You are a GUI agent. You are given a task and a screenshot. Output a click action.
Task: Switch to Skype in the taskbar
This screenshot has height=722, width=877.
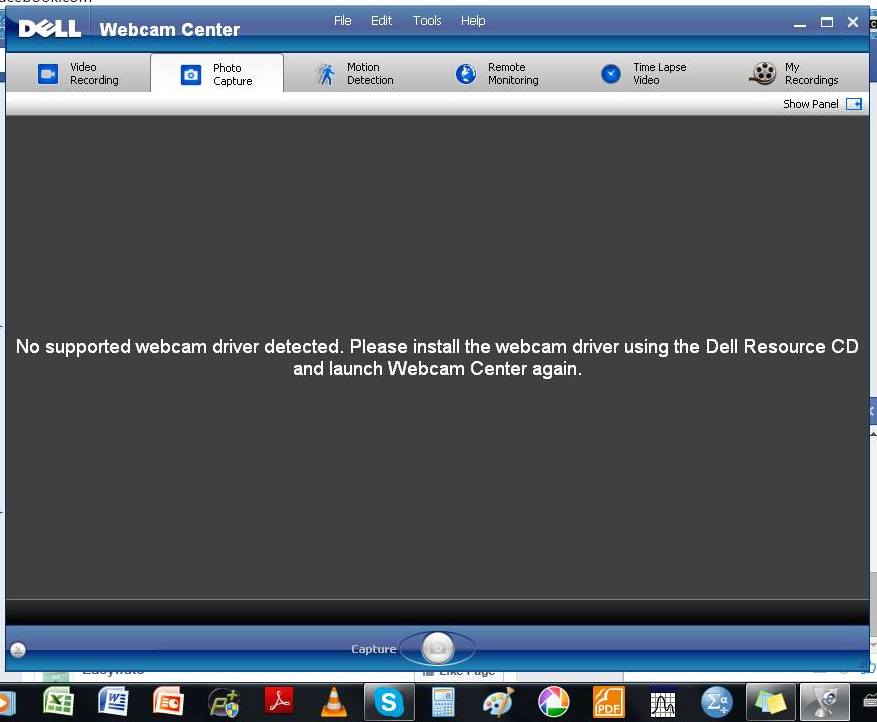click(x=389, y=702)
